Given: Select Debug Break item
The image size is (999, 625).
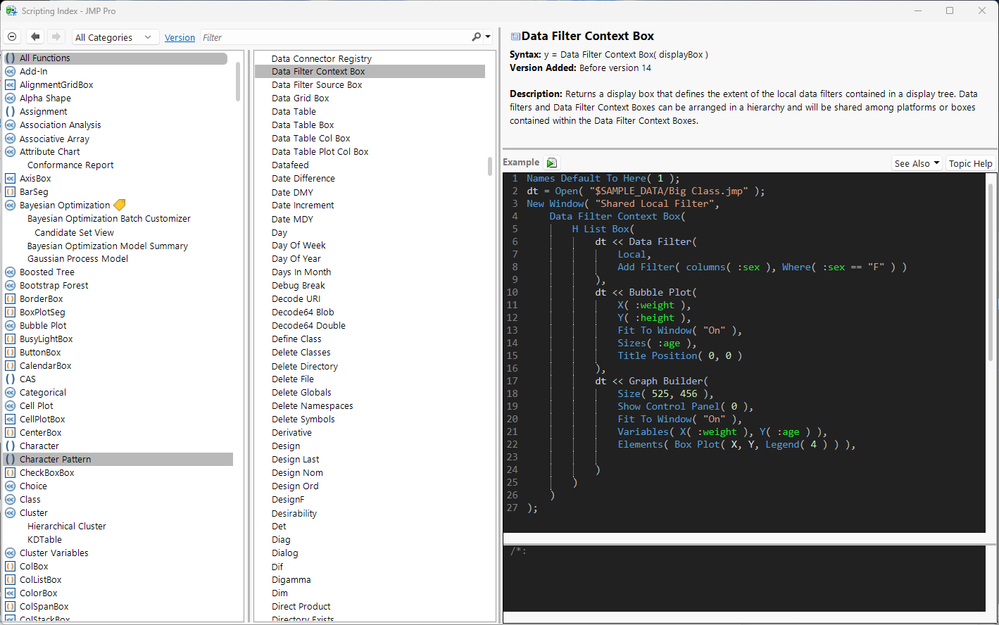Looking at the screenshot, I should (298, 285).
